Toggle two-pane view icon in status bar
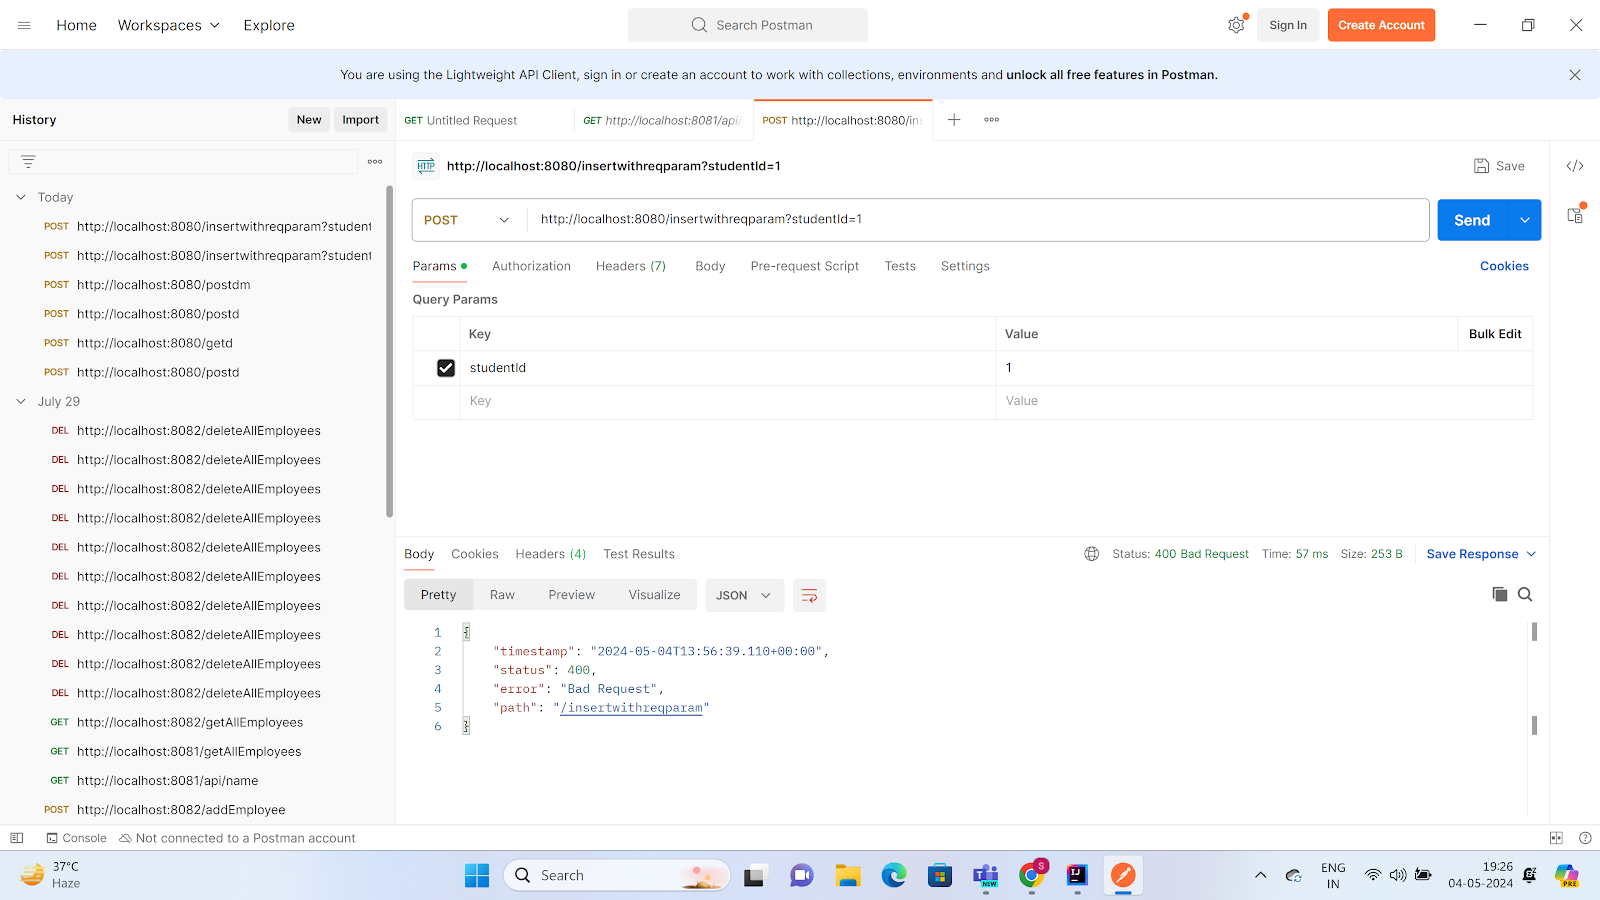 pos(1556,838)
